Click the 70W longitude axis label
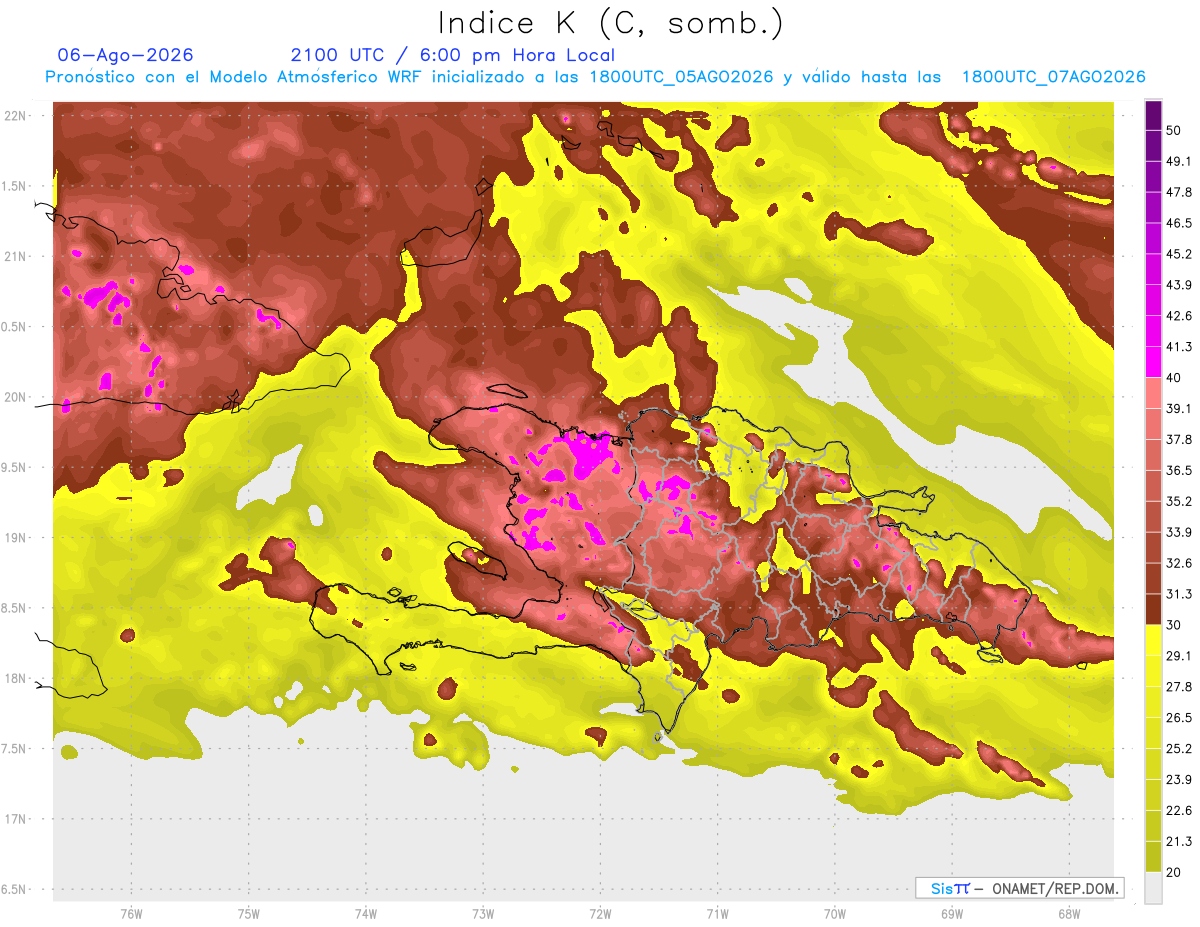Viewport: 1200px width, 927px height. pos(835,913)
